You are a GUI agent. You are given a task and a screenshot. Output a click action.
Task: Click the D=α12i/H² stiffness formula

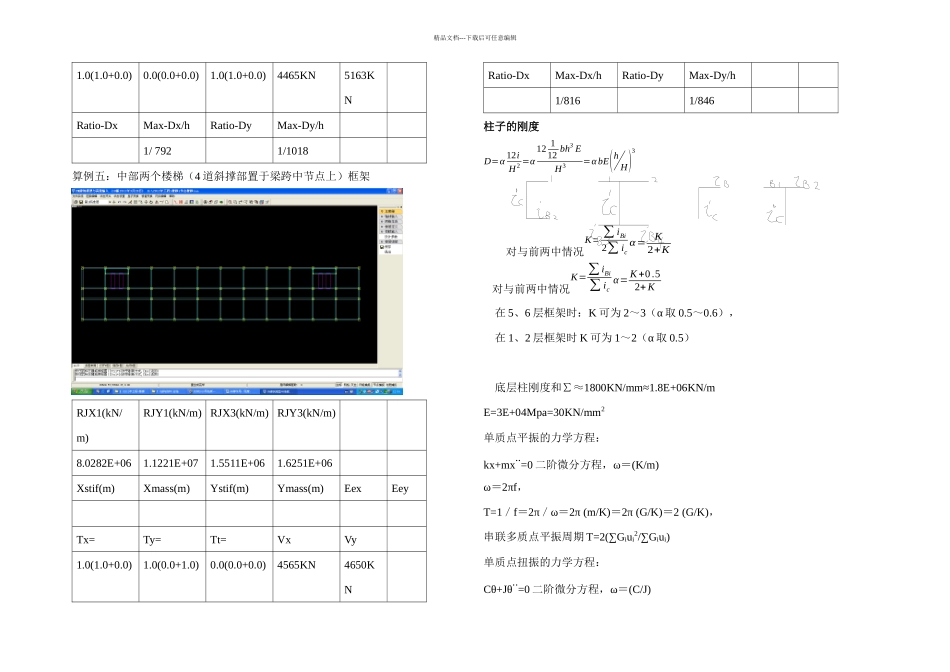pyautogui.click(x=560, y=158)
